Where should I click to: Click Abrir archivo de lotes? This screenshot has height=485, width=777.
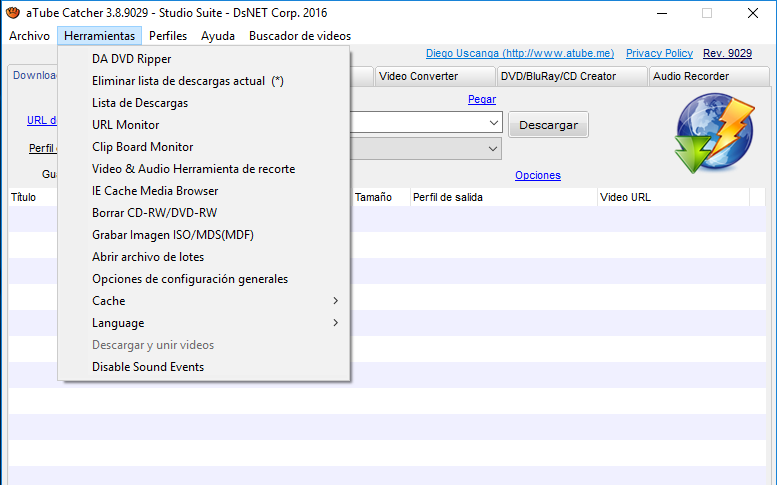204,257
